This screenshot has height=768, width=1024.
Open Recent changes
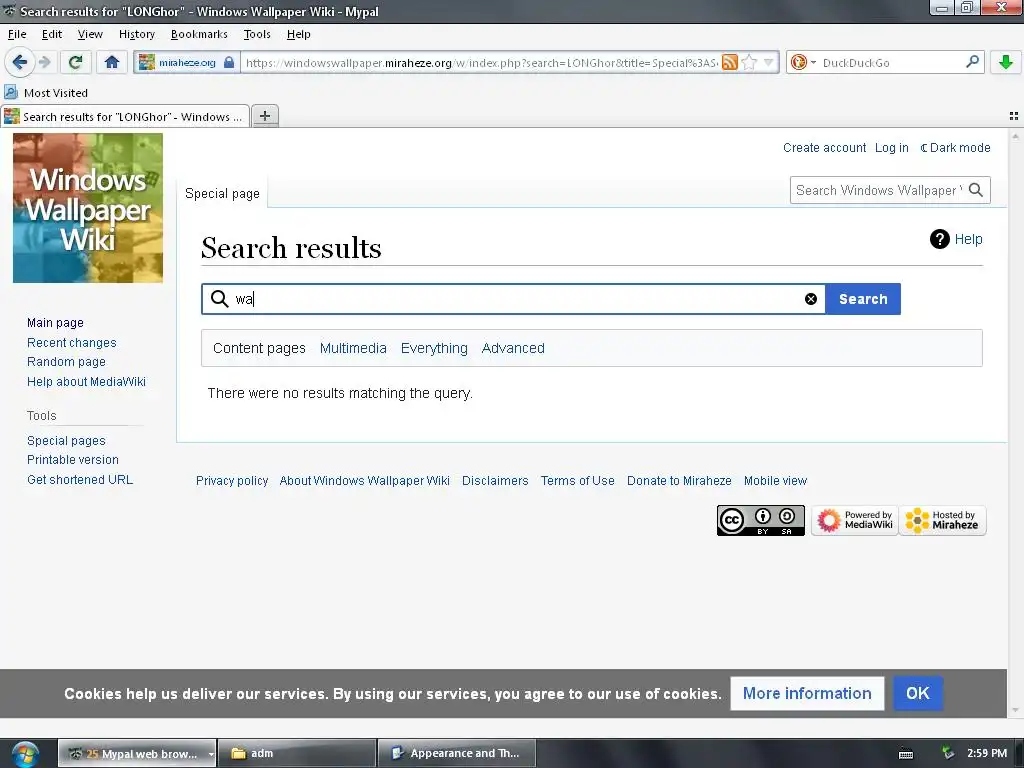point(72,342)
